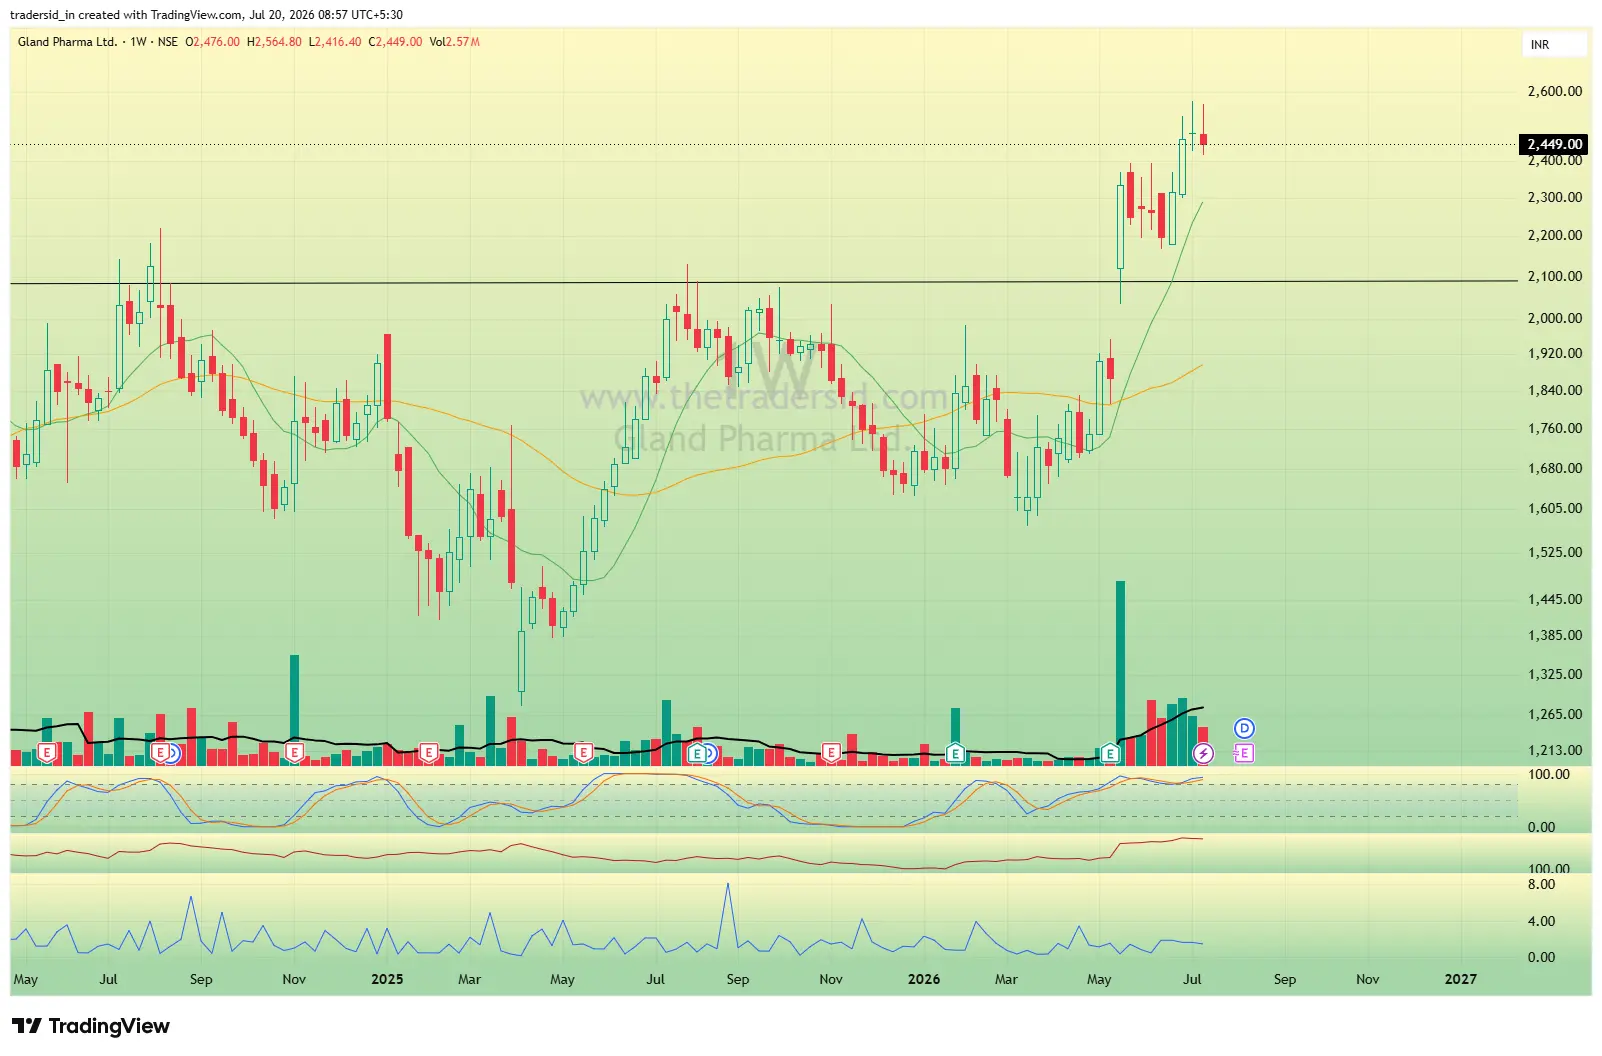Click the 1,445.00 price axis label

click(1555, 599)
